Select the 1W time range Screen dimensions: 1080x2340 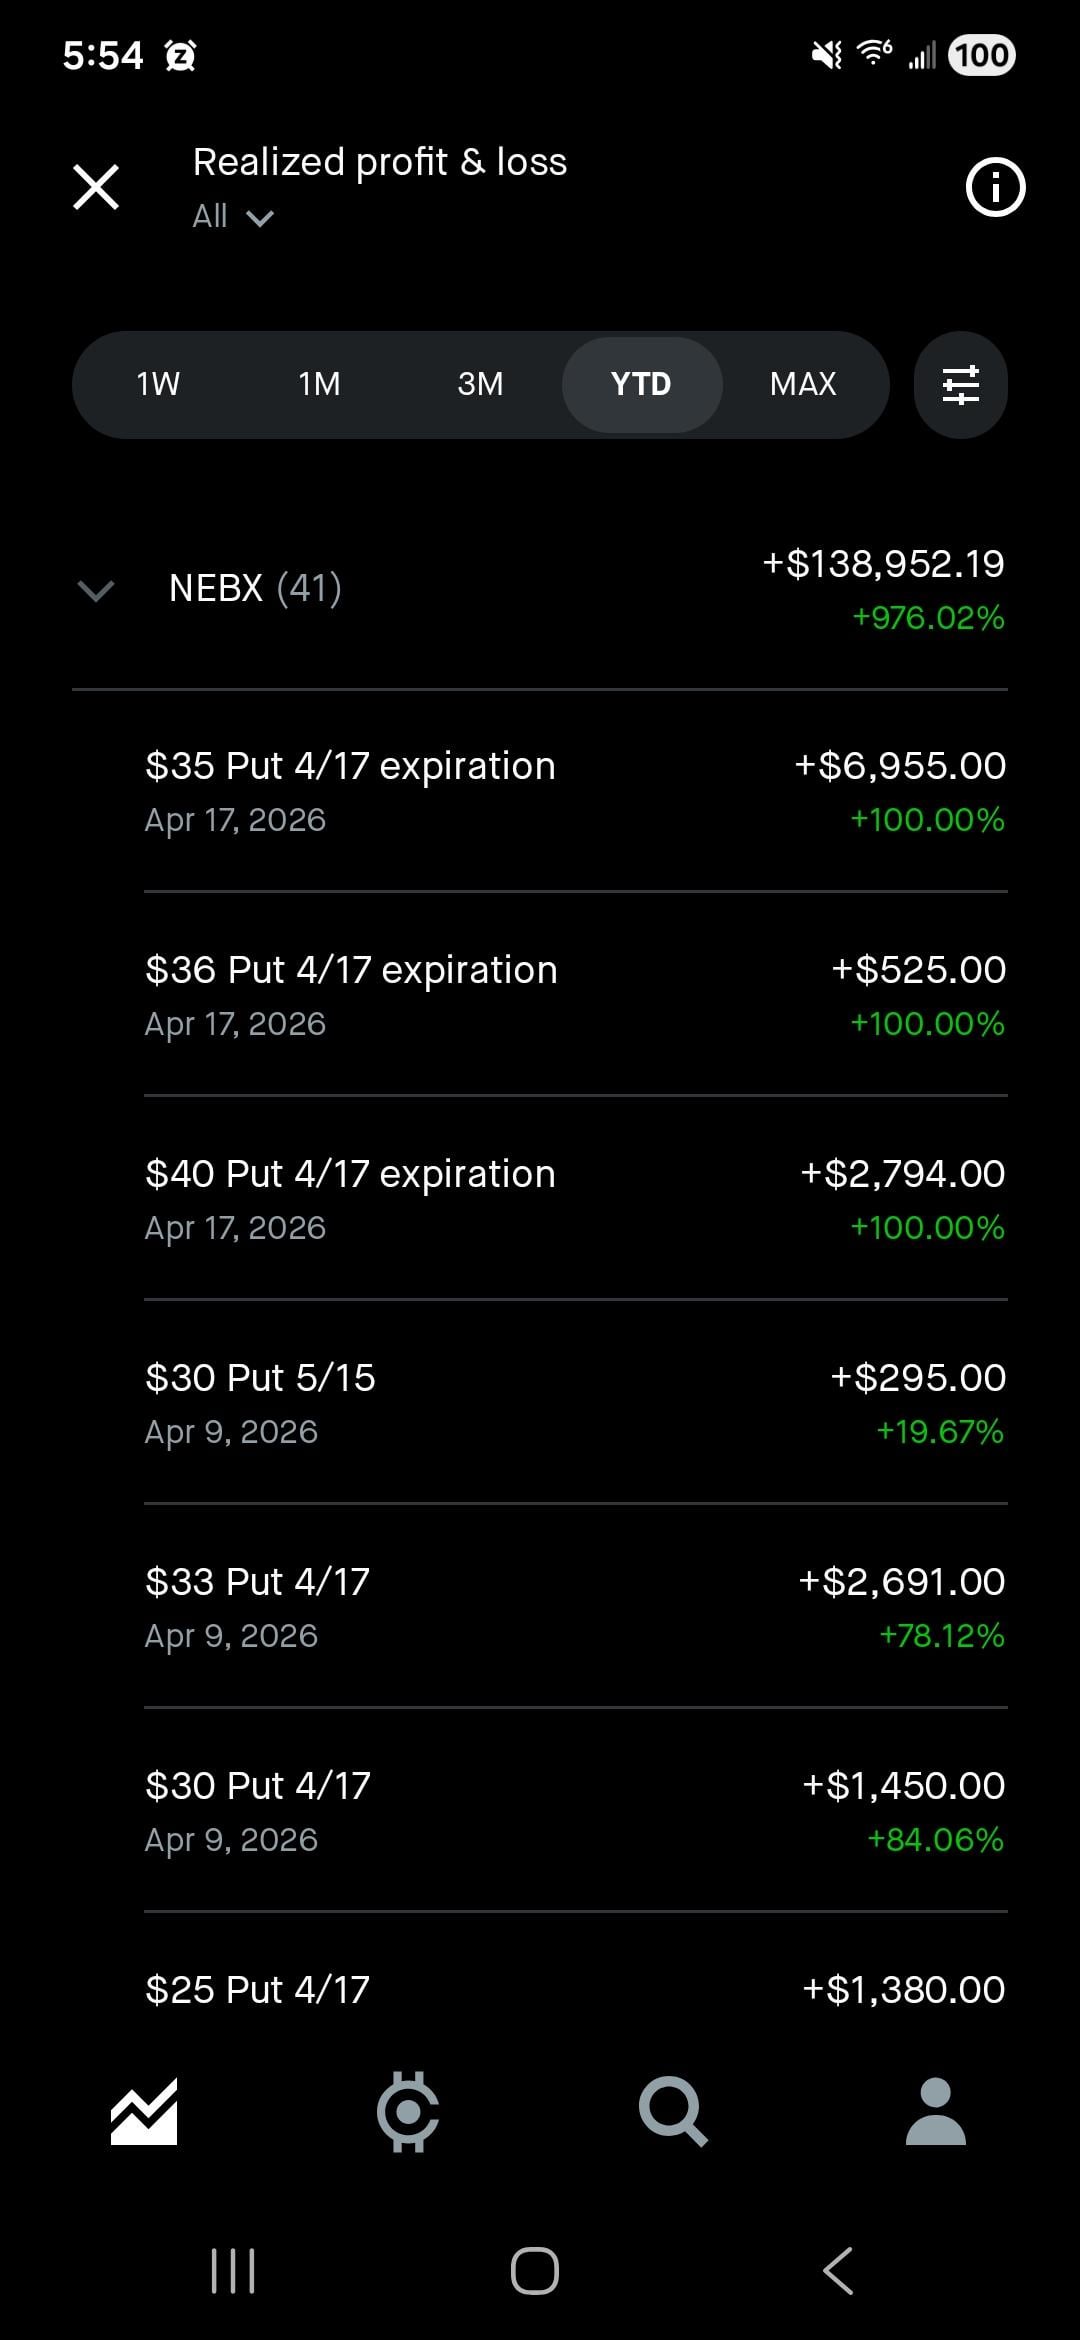pos(158,384)
